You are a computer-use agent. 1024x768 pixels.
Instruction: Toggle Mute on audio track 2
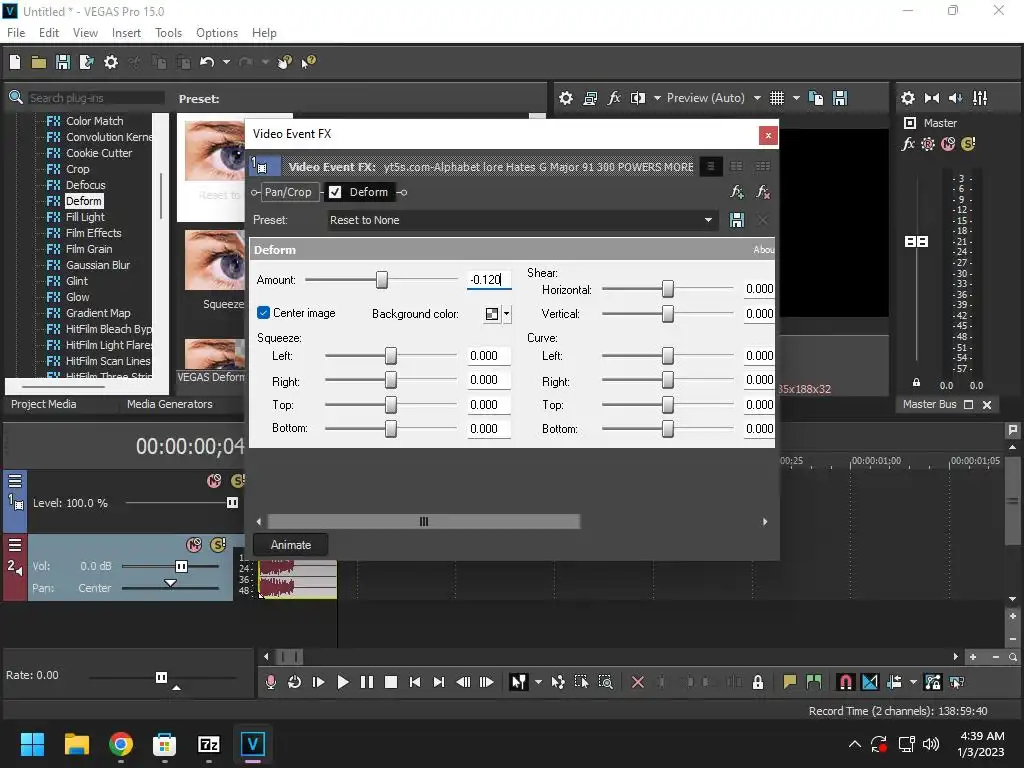[x=194, y=545]
